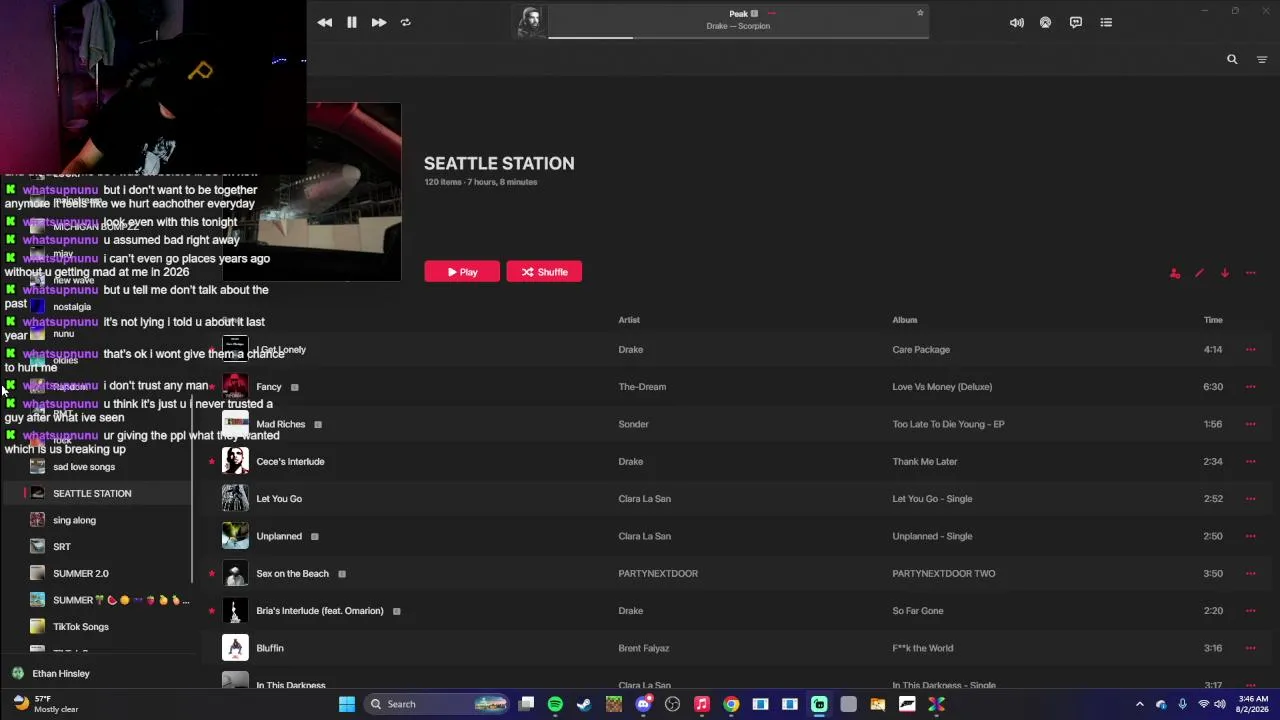The image size is (1280, 720).
Task: Open the sad love songs playlist
Action: click(x=84, y=467)
